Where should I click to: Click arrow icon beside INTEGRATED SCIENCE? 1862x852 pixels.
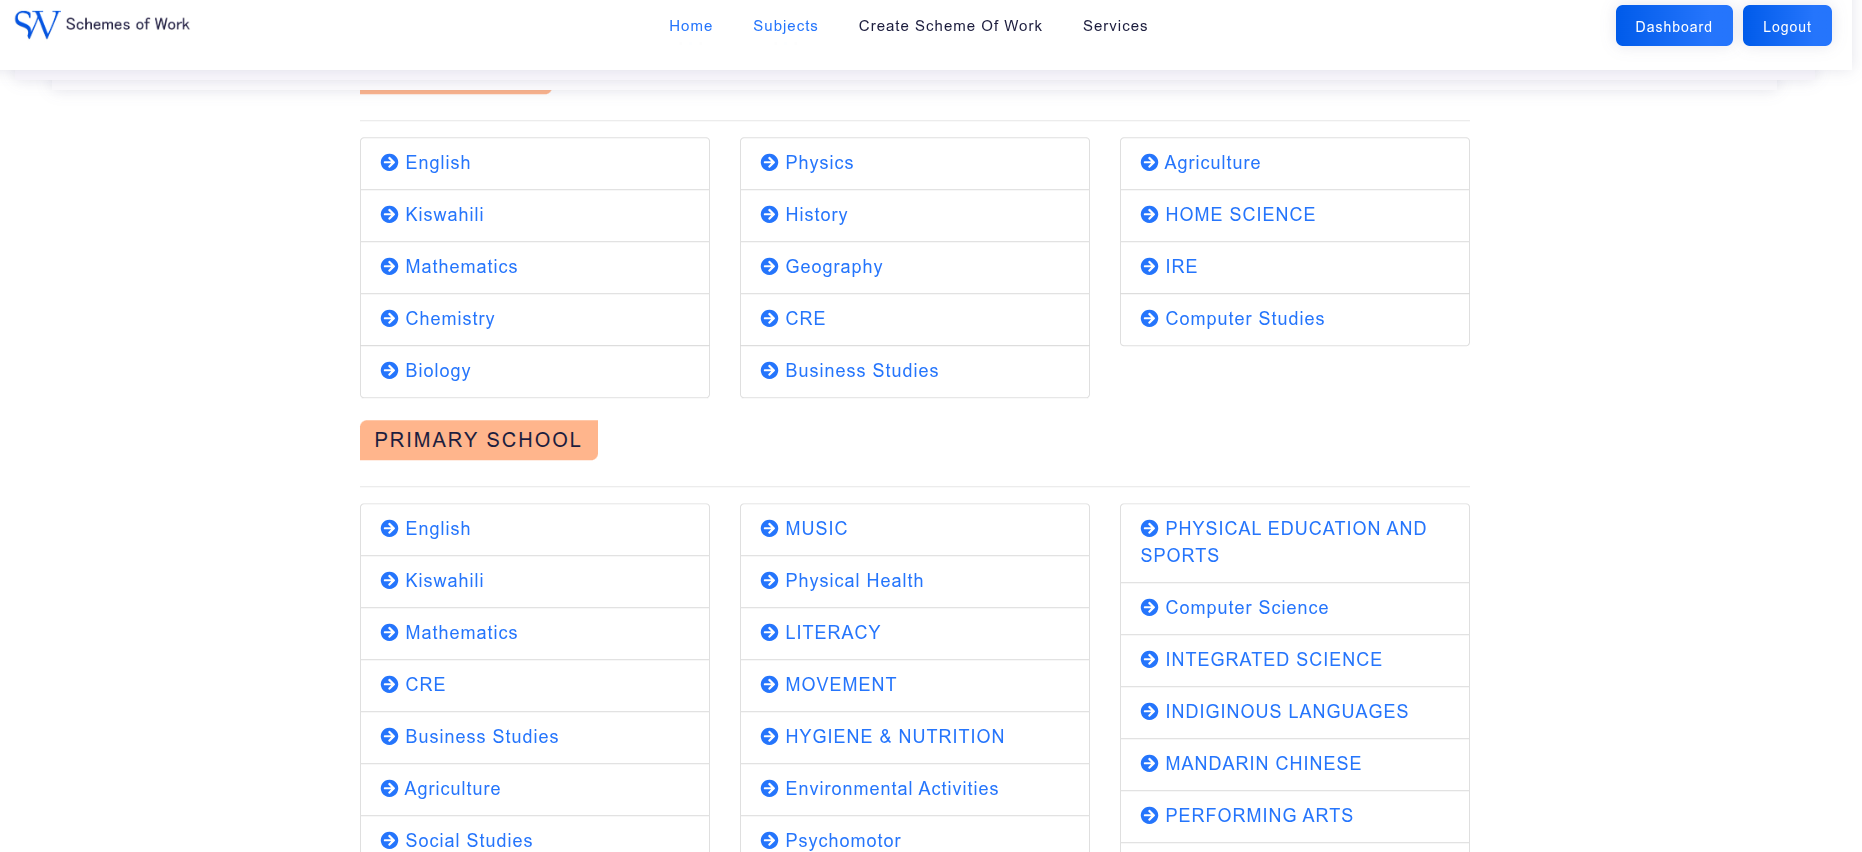[x=1149, y=660]
